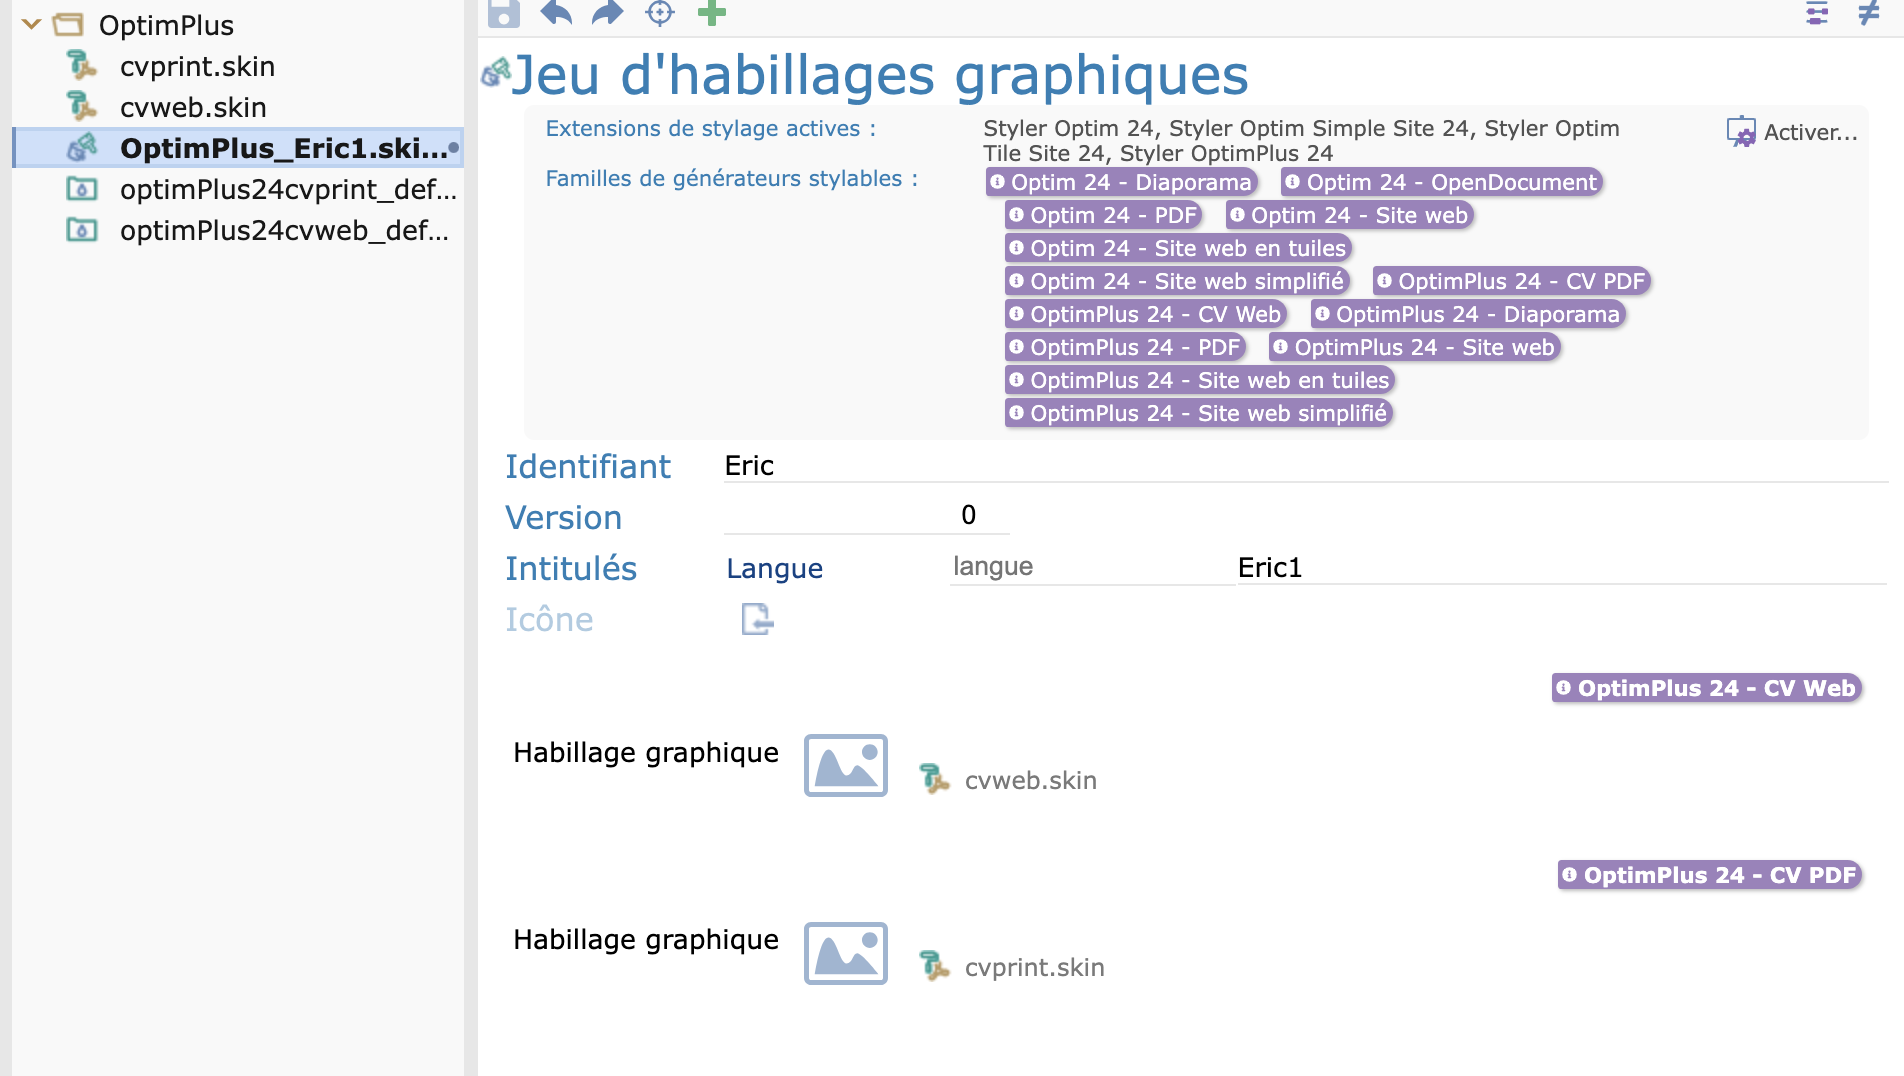Click the Optim 24 - Site web tag
This screenshot has width=1904, height=1076.
pos(1349,215)
